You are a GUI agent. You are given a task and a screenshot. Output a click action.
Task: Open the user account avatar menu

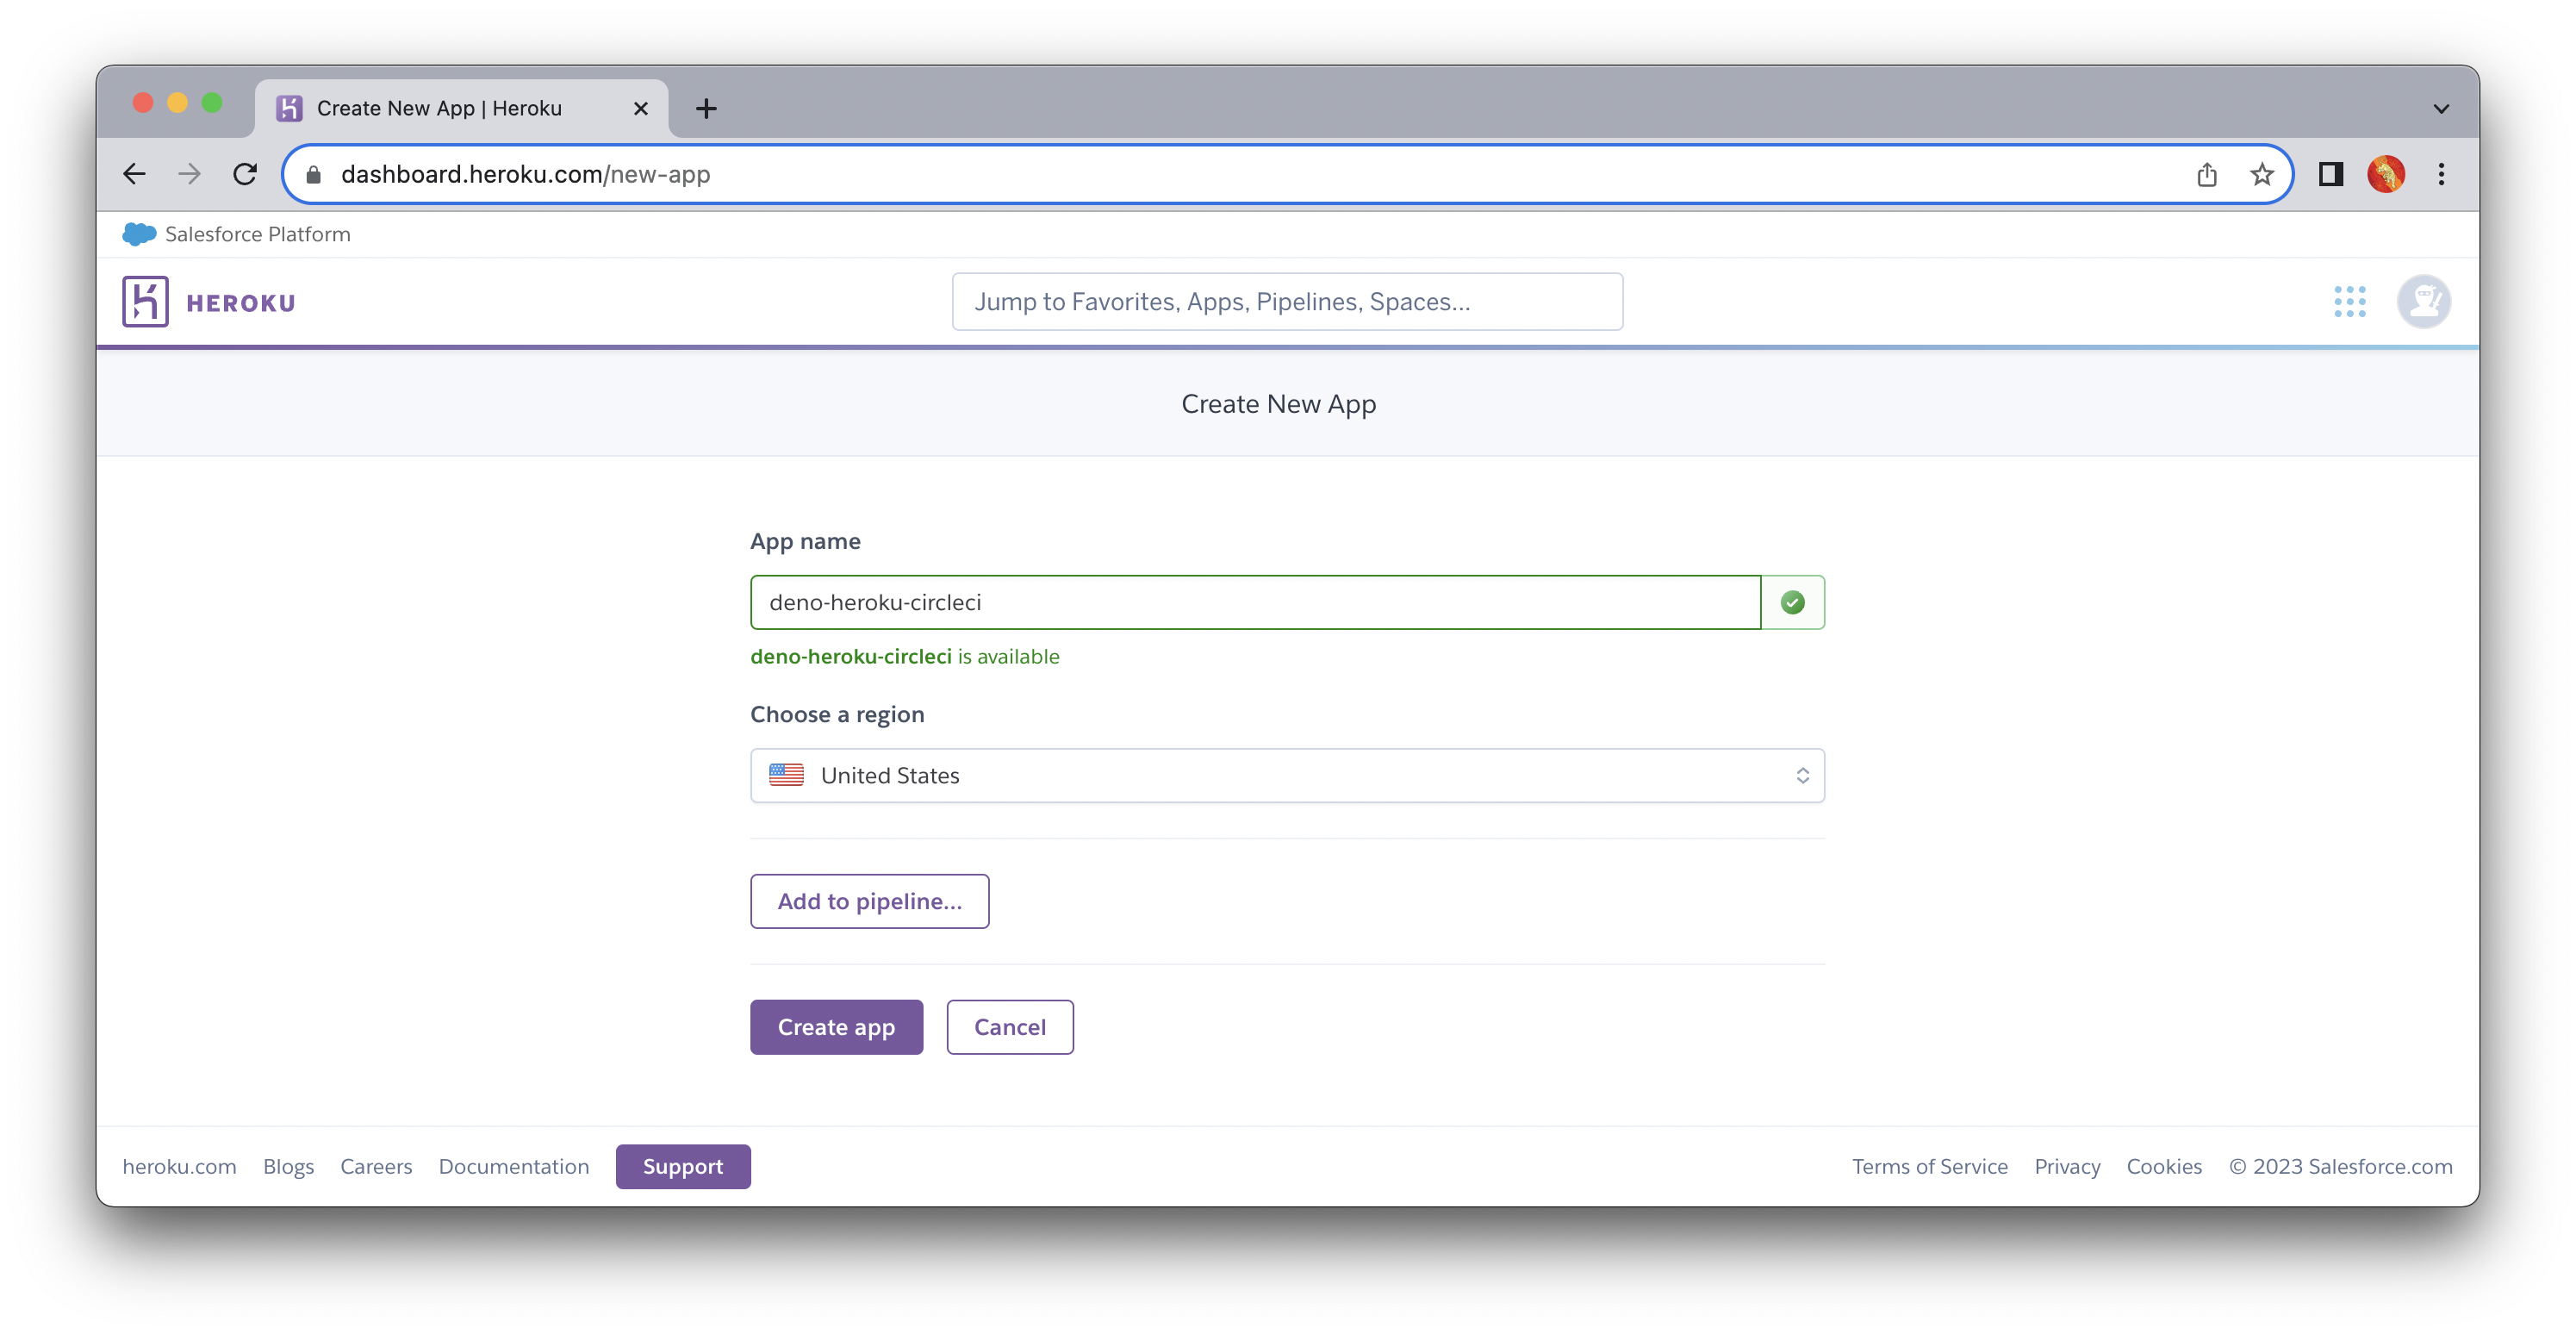coord(2423,302)
